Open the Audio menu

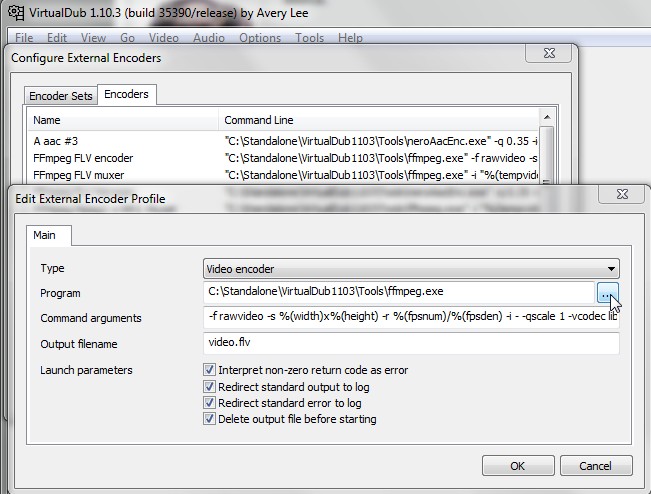pyautogui.click(x=209, y=38)
